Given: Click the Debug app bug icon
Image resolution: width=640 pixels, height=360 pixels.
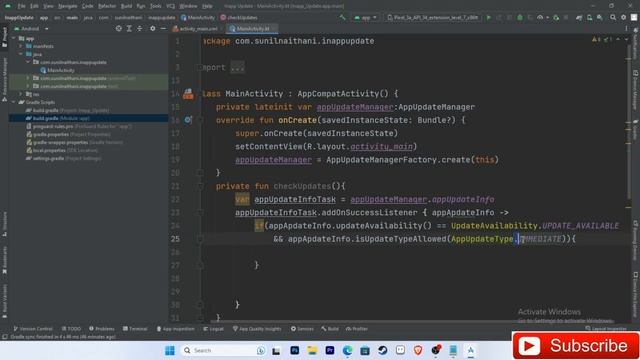Looking at the screenshot, I should coord(520,18).
